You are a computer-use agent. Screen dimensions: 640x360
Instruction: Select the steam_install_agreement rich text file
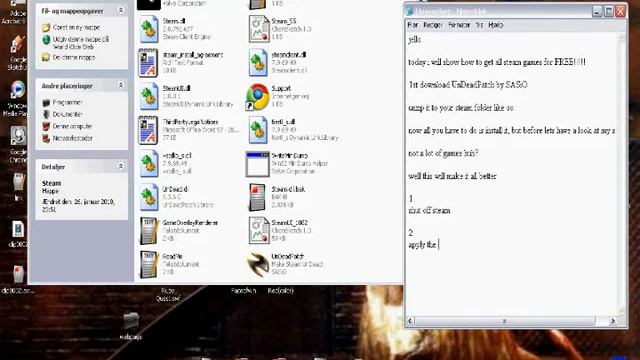tap(148, 63)
